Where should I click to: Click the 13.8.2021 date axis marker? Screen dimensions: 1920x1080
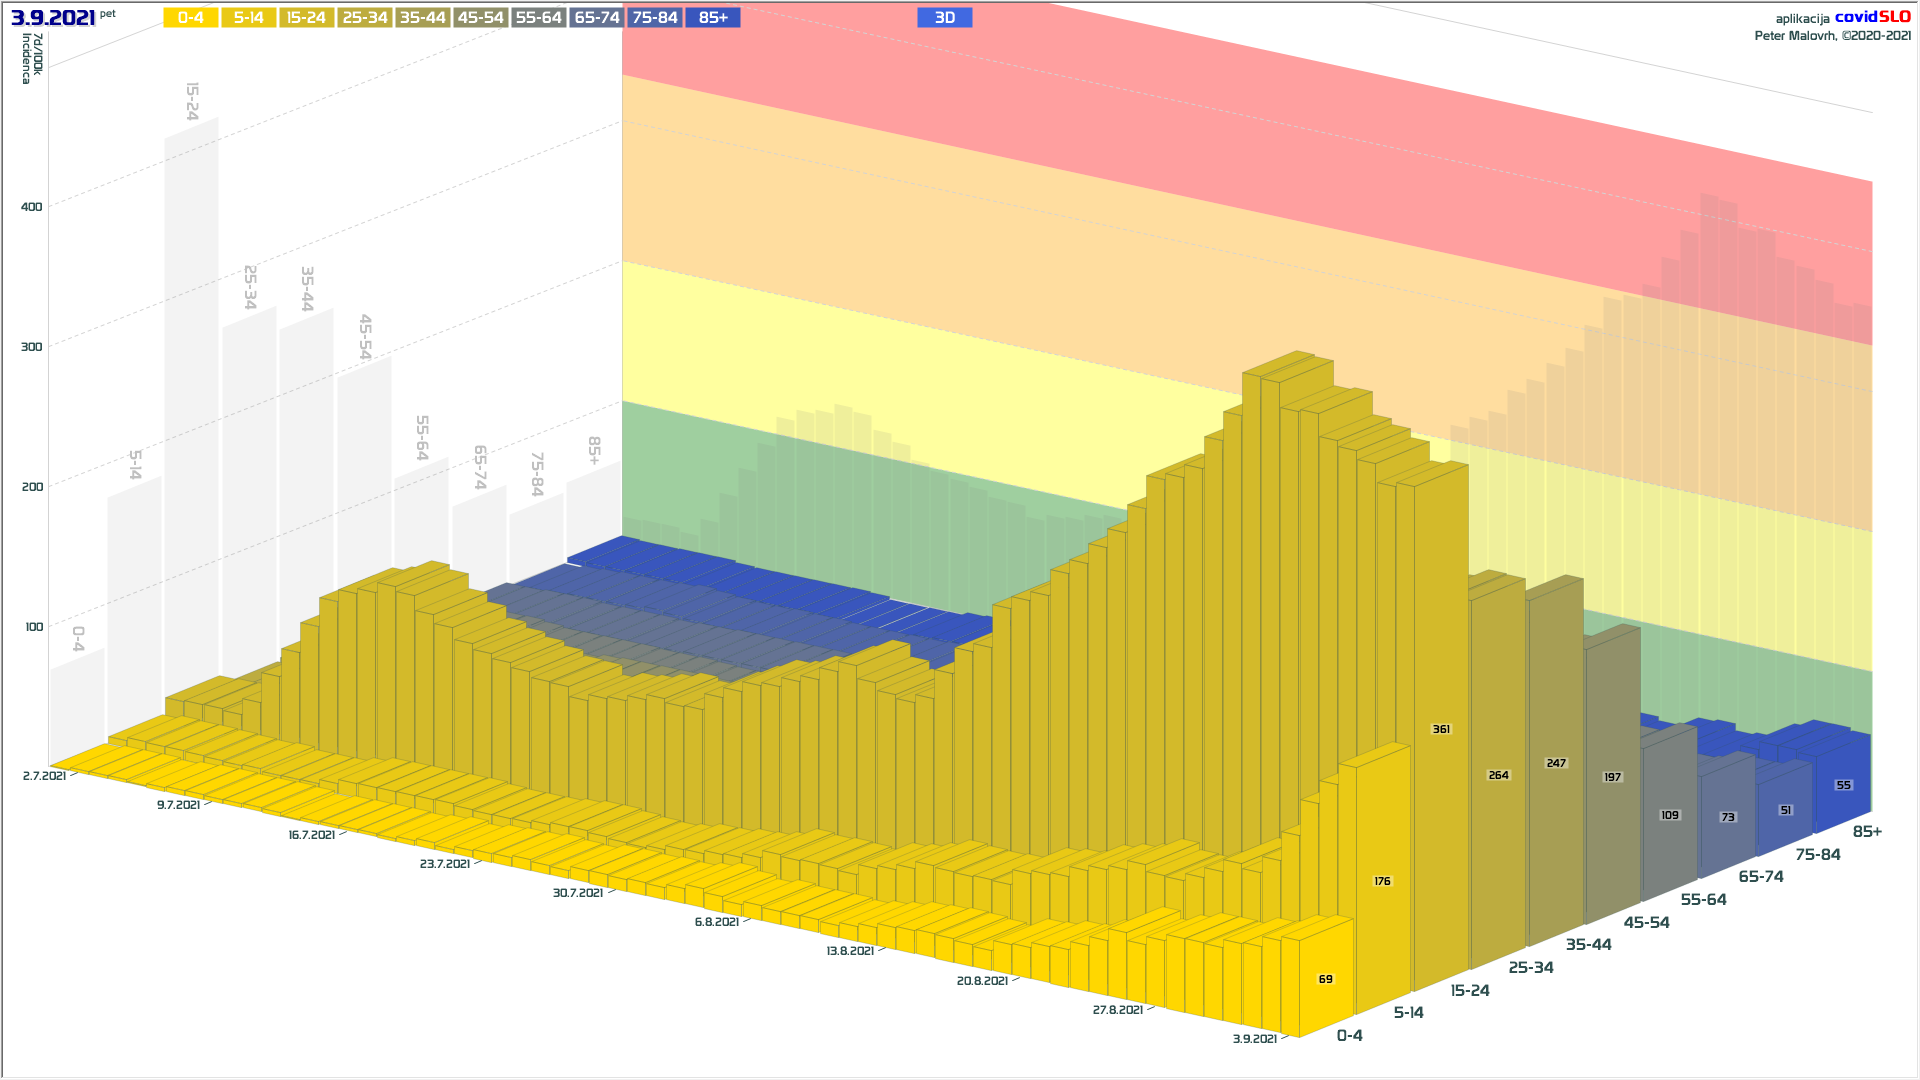tap(850, 951)
